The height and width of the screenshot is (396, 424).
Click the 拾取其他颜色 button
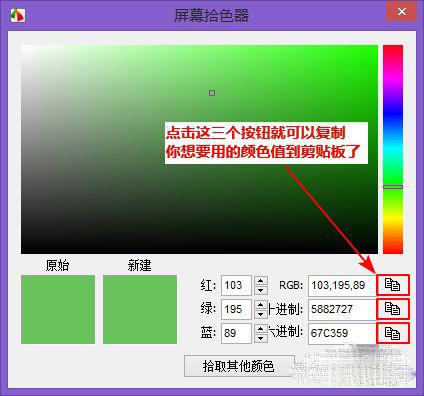pos(239,366)
